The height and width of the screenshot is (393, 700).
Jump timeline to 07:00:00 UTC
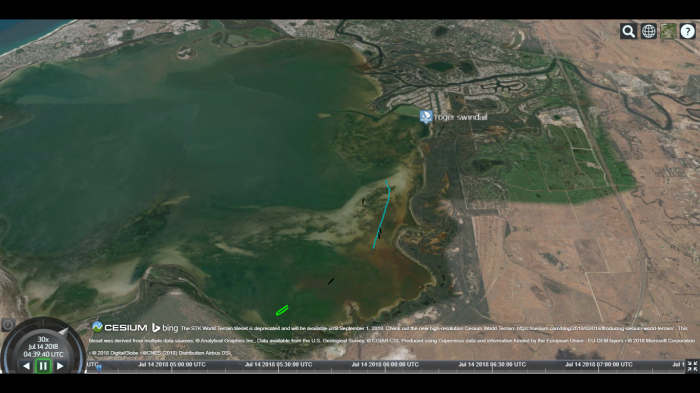click(x=599, y=365)
